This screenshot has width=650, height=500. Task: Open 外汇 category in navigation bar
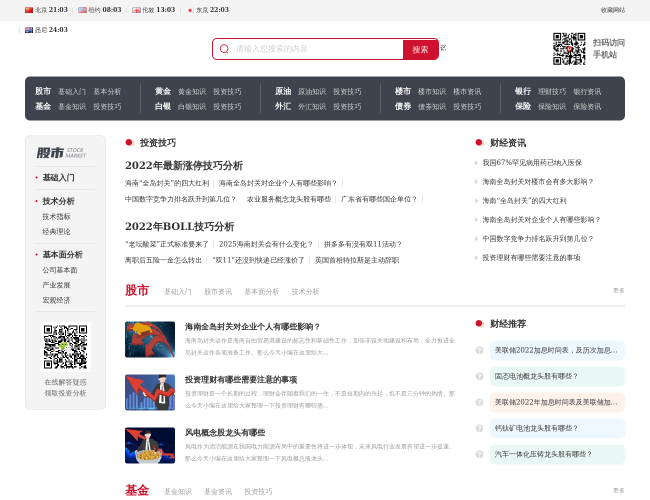pos(283,106)
